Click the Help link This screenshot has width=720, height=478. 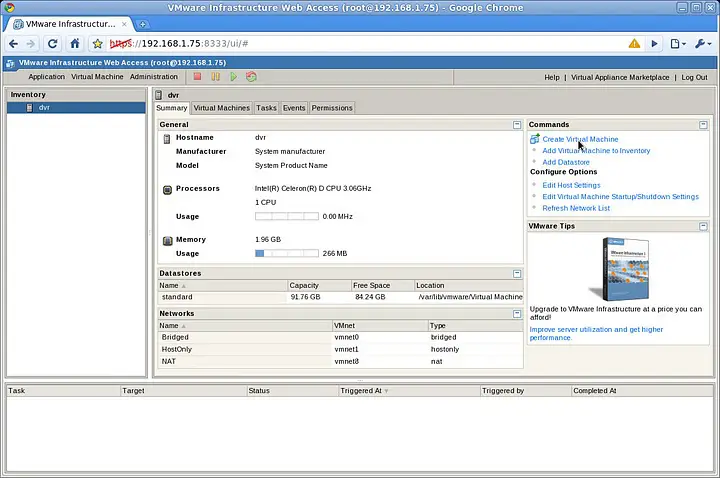coord(552,78)
